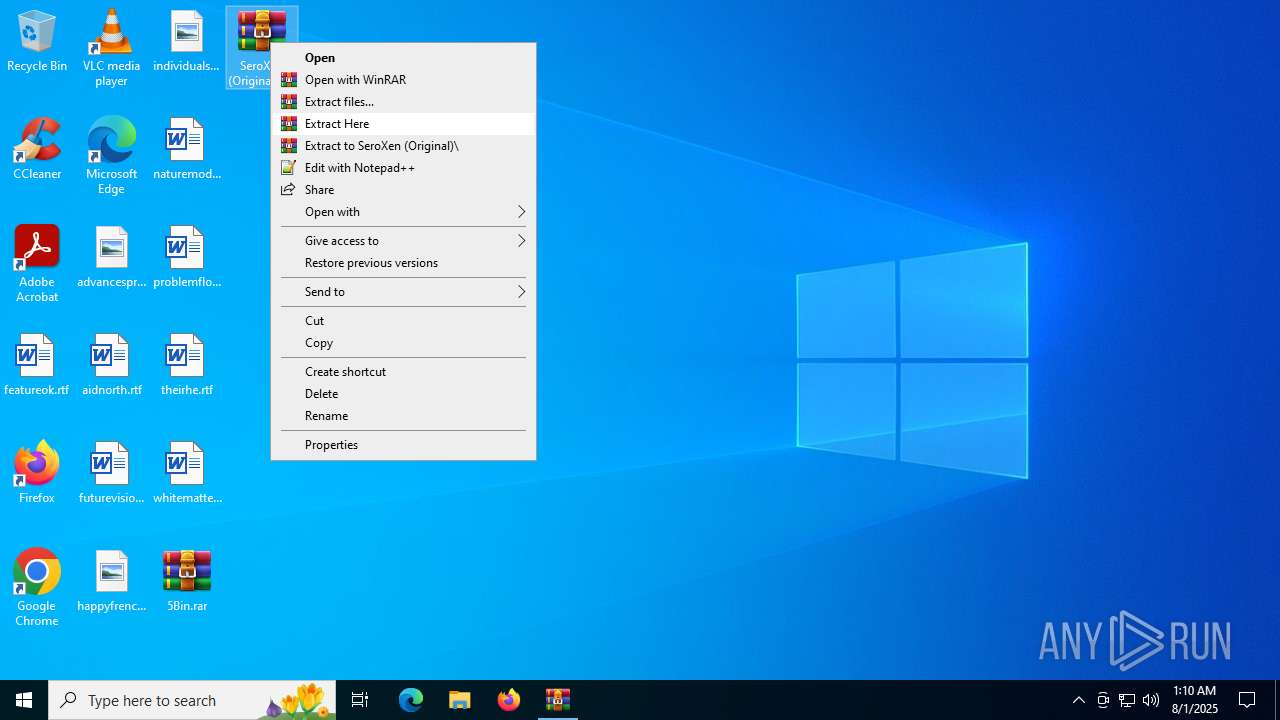The width and height of the screenshot is (1280, 720).
Task: Choose Open with WinRAR
Action: [403, 80]
